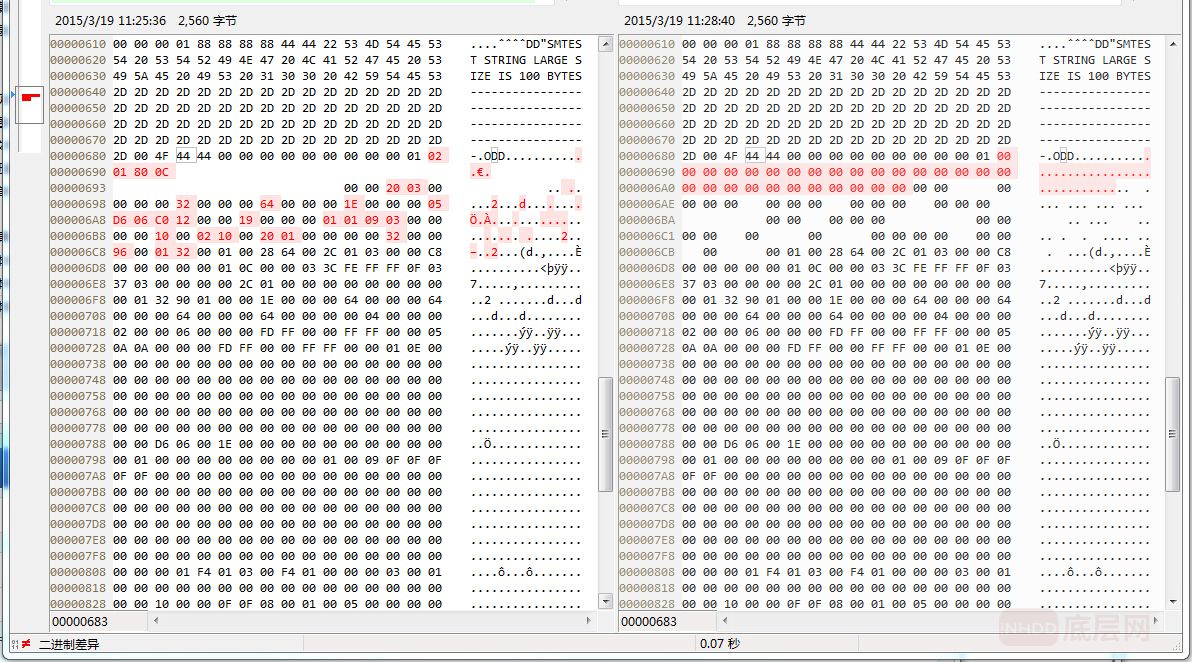Select highlighted byte 44 in right pane
Viewport: 1192px width, 662px height.
752,156
